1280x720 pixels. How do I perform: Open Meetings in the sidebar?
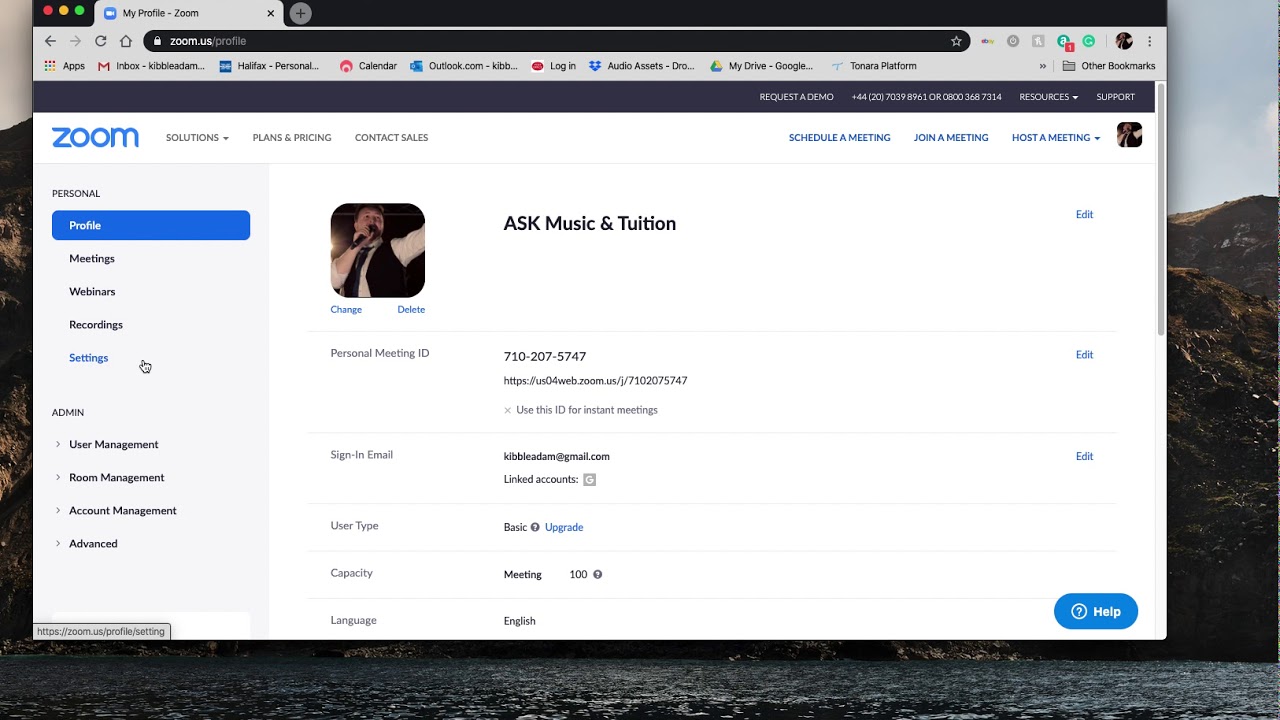pos(92,259)
